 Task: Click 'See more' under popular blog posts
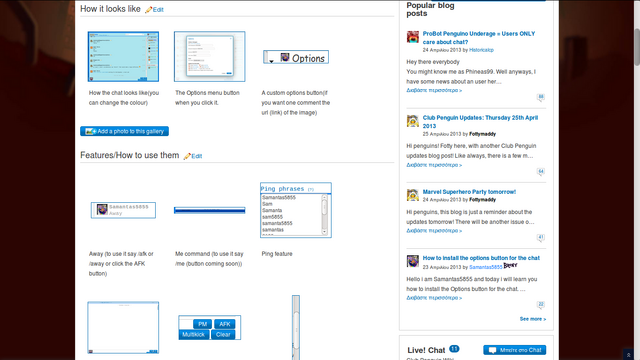click(533, 319)
